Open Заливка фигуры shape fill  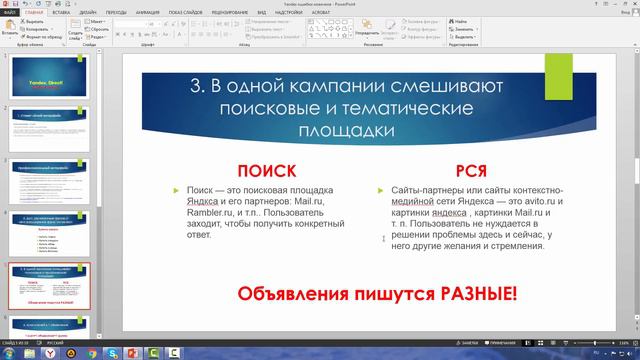(x=420, y=21)
